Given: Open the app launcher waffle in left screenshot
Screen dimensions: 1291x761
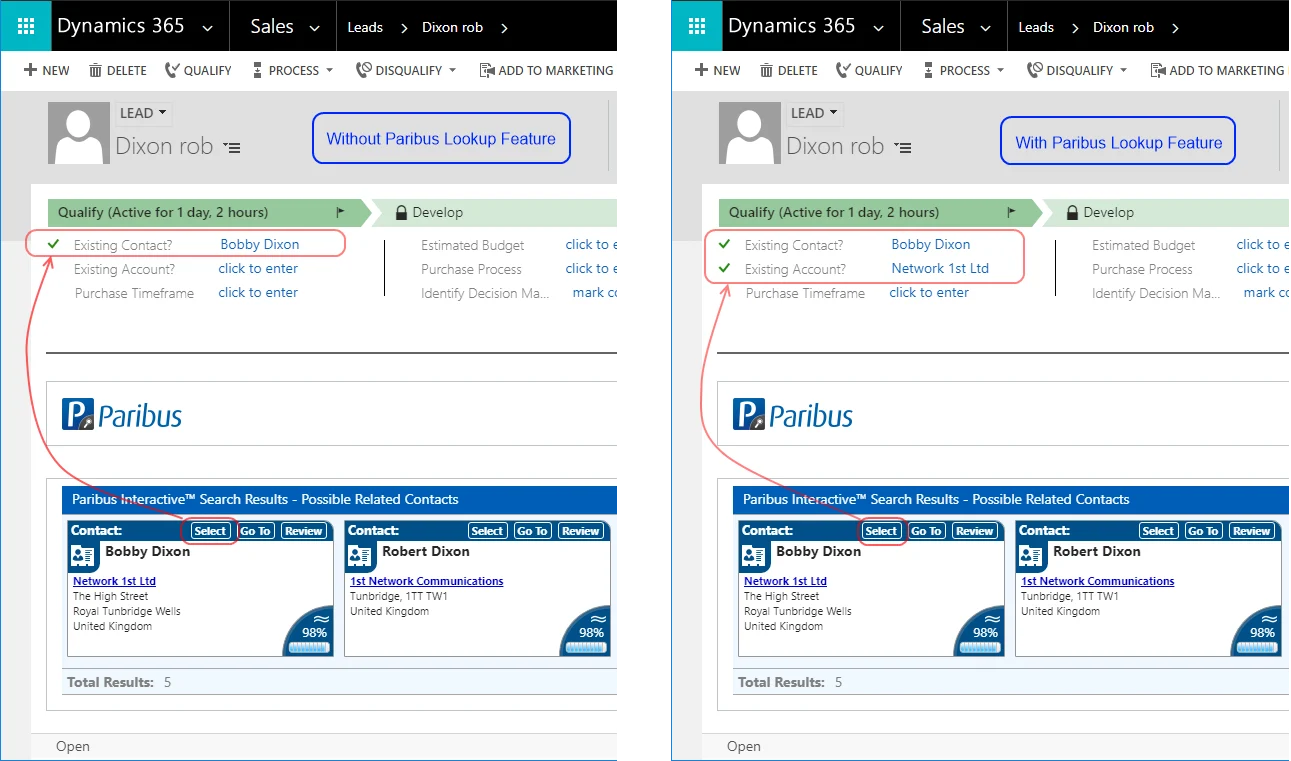Looking at the screenshot, I should point(26,27).
